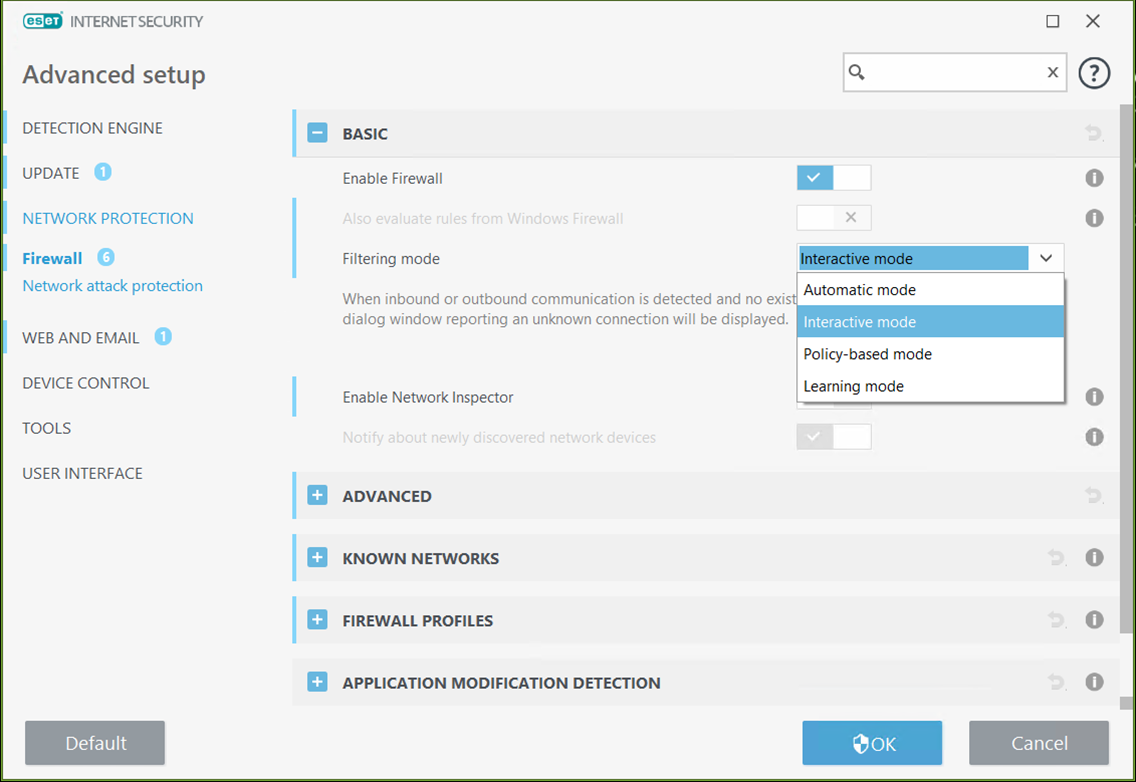Open Detection Engine settings
Image resolution: width=1136 pixels, height=782 pixels.
click(93, 128)
